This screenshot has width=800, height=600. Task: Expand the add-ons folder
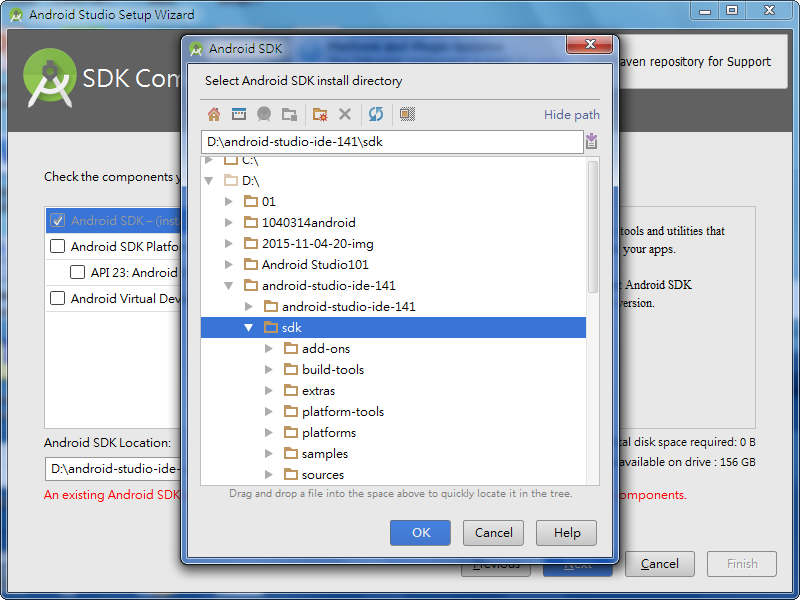pyautogui.click(x=268, y=348)
